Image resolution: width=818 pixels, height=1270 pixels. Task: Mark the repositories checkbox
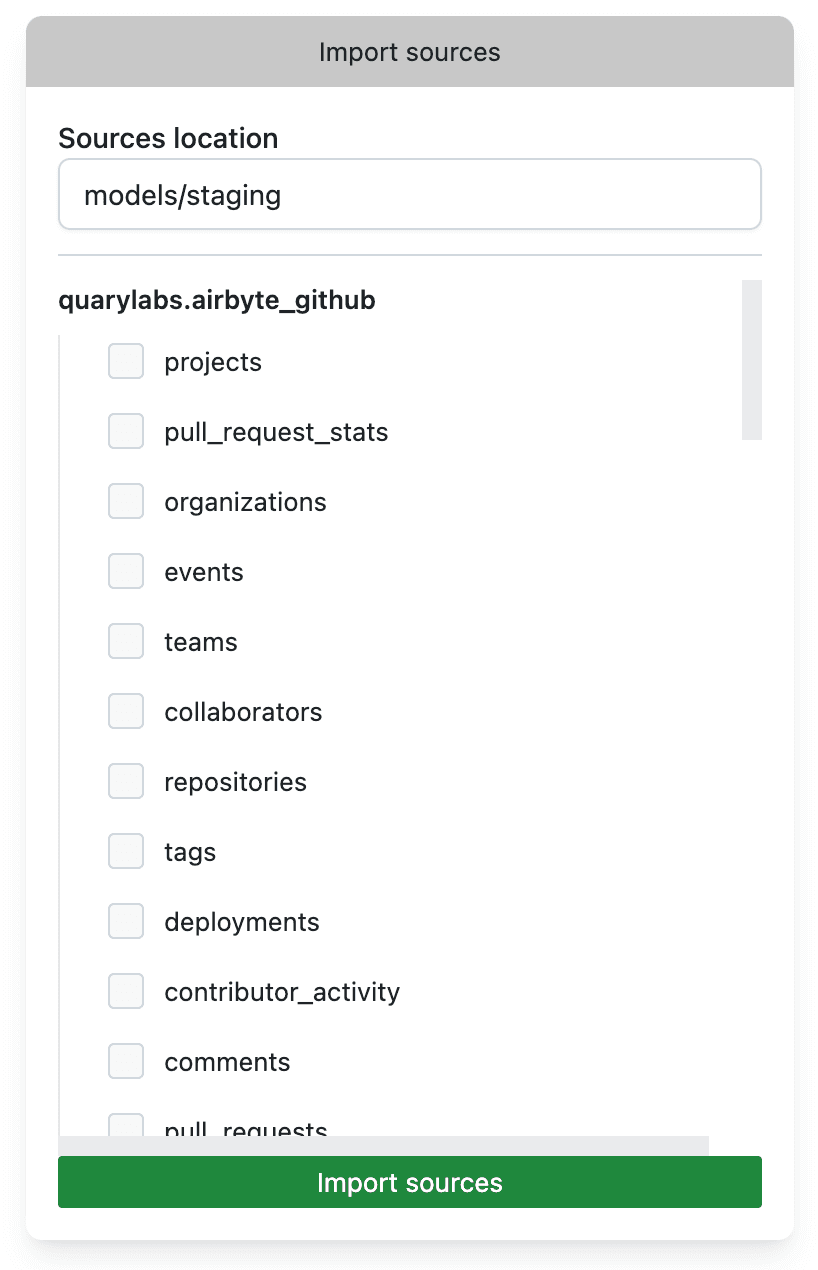(x=126, y=782)
